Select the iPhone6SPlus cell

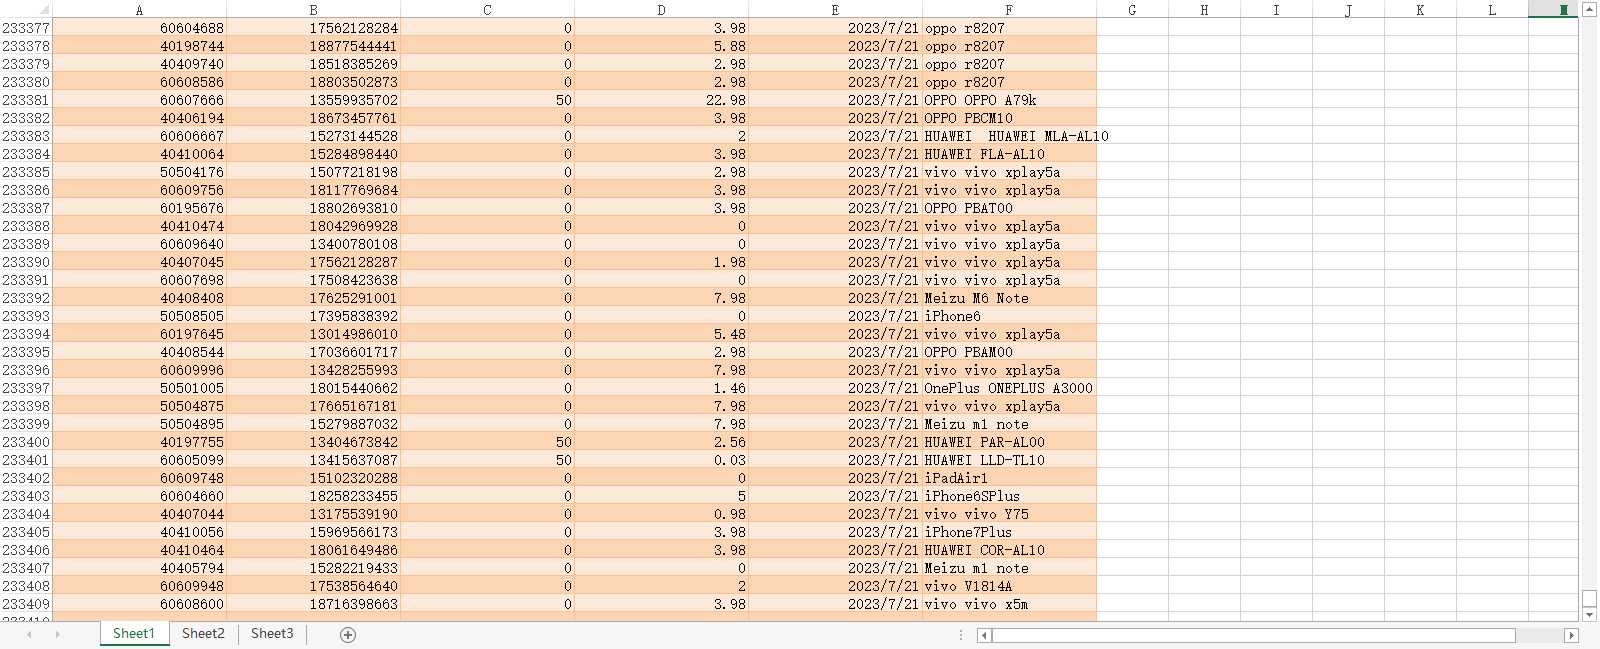[1009, 496]
